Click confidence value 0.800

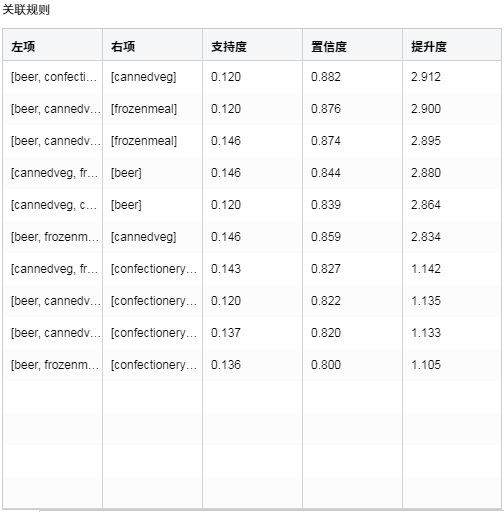[326, 365]
